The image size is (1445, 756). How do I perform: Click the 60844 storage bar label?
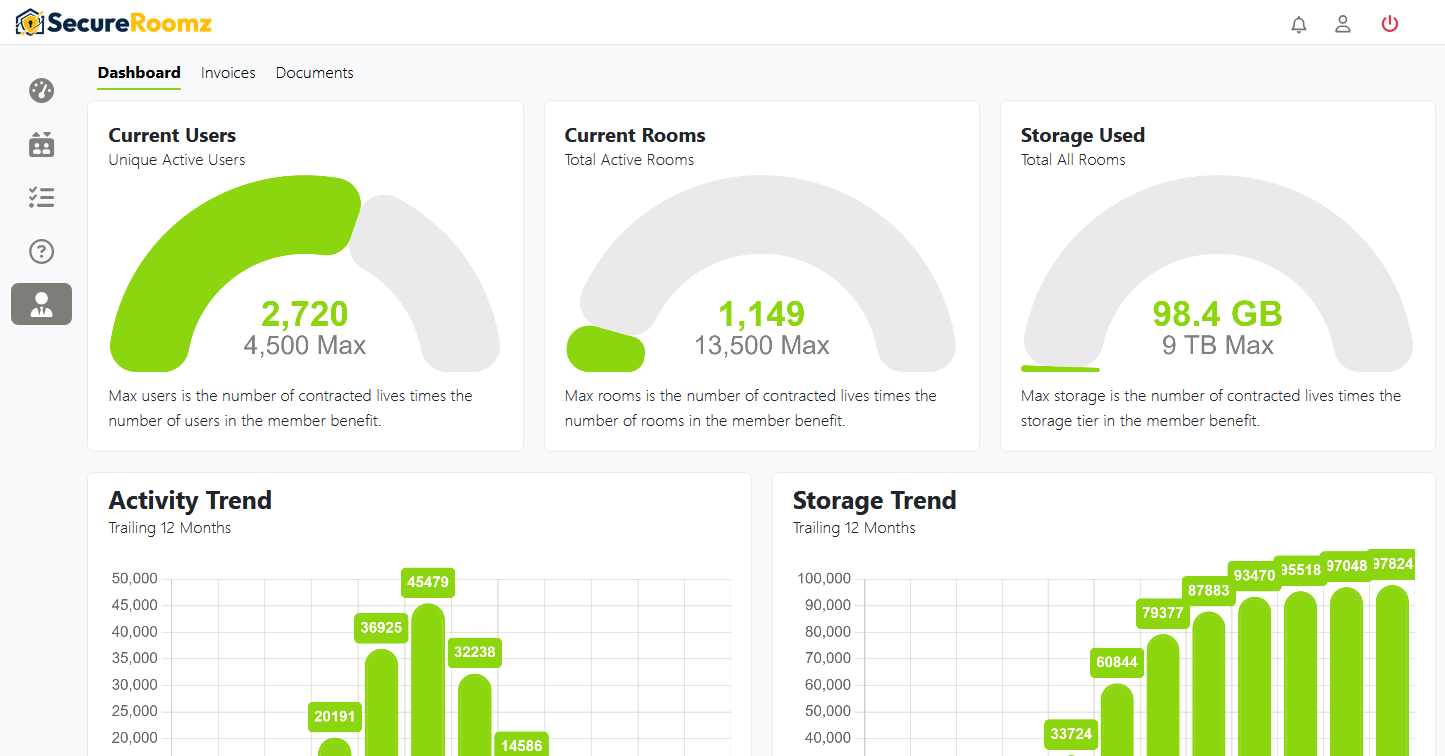[x=1117, y=662]
